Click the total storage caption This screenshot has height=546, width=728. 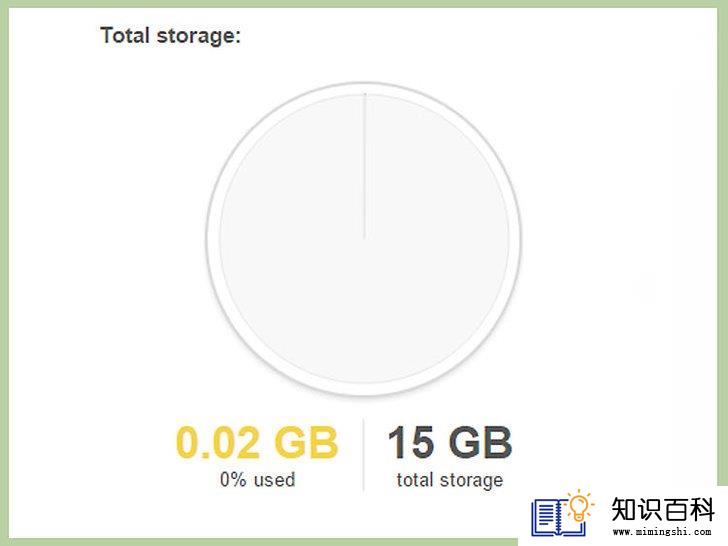tap(450, 480)
